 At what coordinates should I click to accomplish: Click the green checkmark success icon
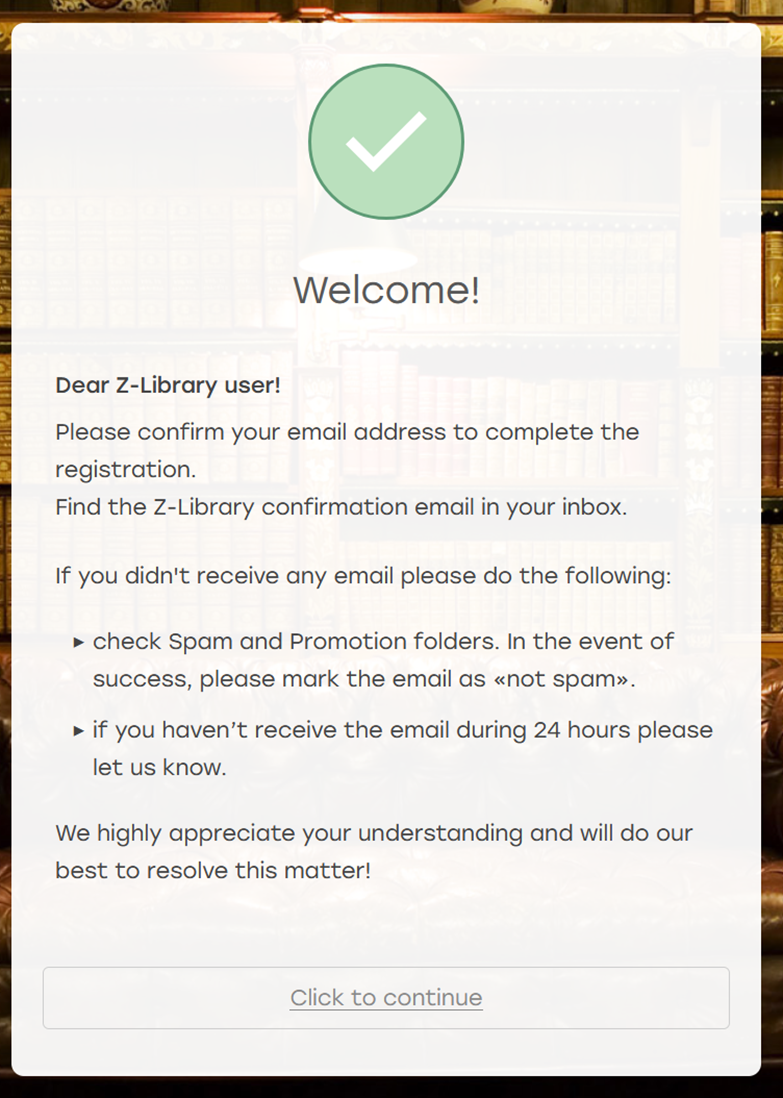click(386, 141)
